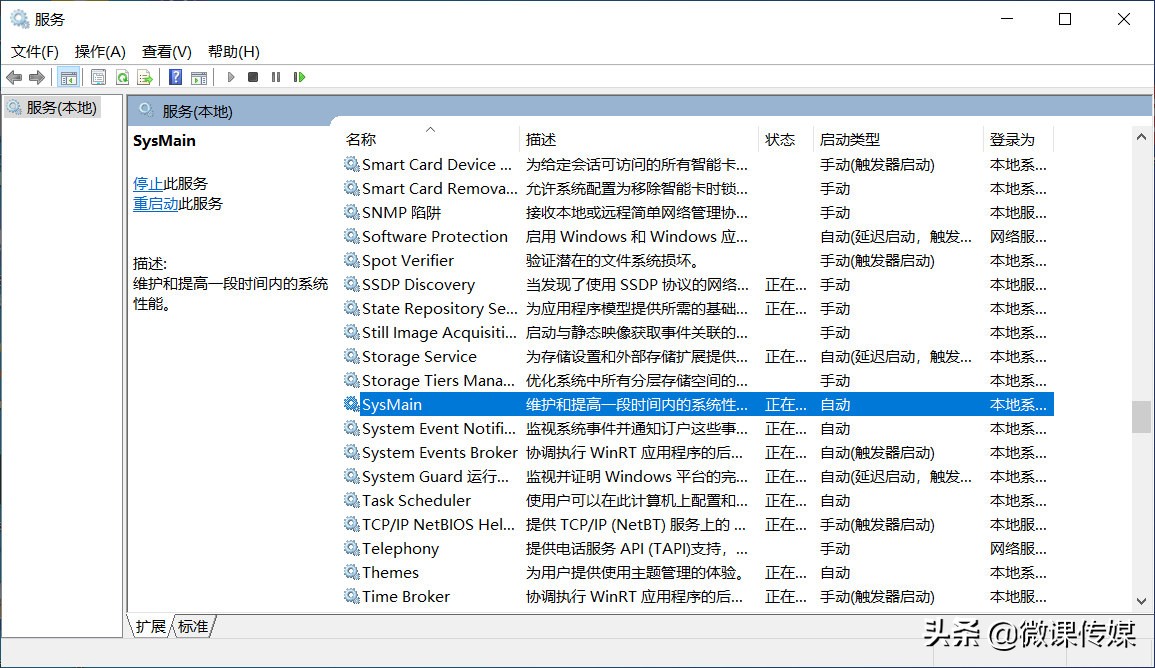Click the Start Service toolbar icon

pyautogui.click(x=231, y=77)
